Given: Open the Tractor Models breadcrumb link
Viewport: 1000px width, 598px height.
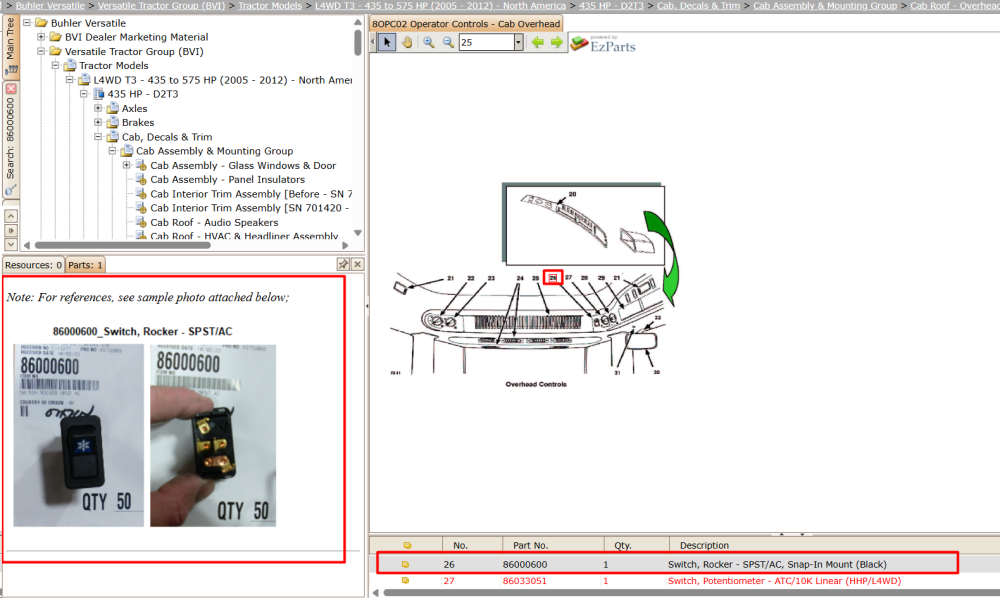Looking at the screenshot, I should [270, 5].
